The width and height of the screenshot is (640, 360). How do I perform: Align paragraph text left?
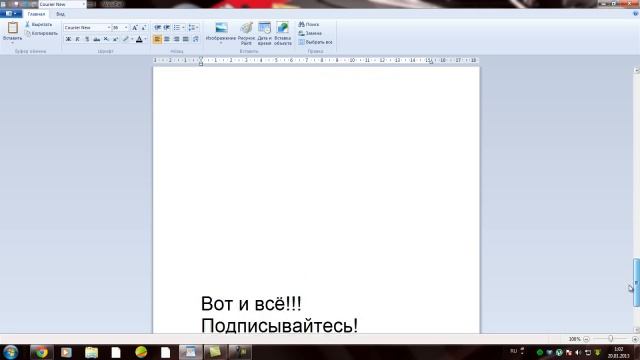click(x=157, y=39)
